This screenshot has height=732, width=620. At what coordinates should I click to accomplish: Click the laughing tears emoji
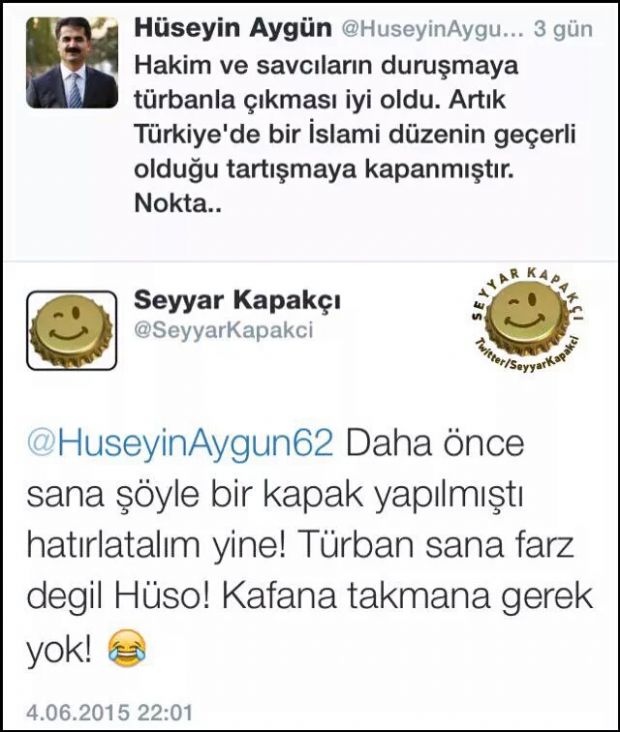point(126,648)
